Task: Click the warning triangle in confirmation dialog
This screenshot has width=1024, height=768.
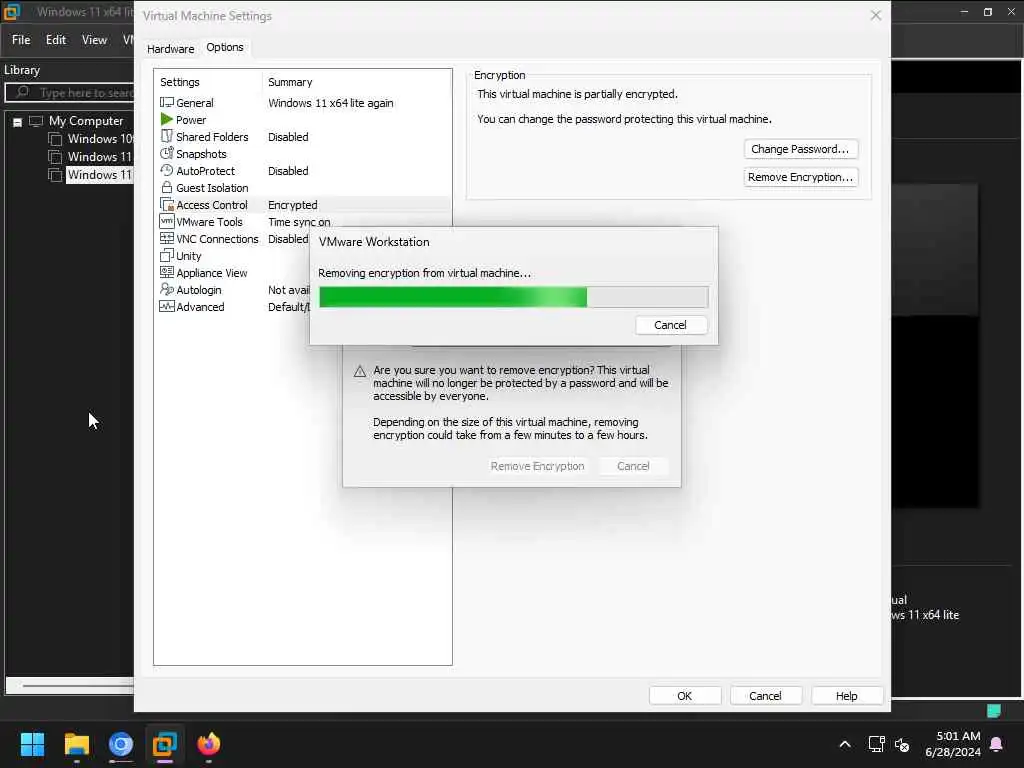Action: tap(359, 371)
